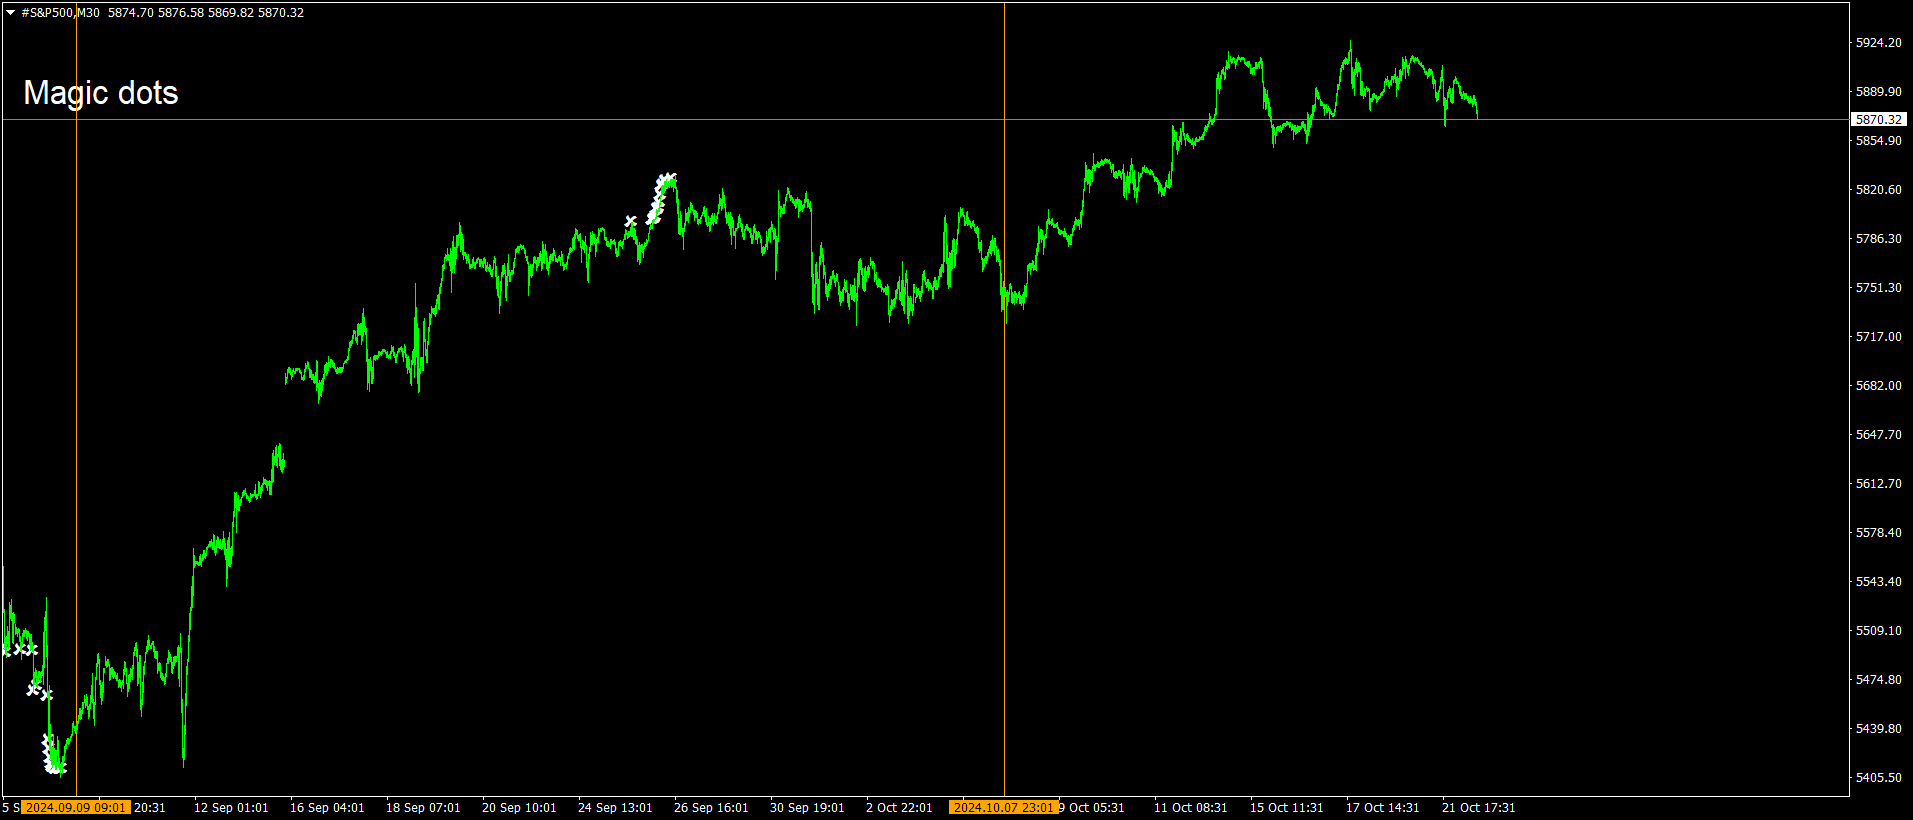The image size is (1913, 820).
Task: Select the 5717.00 price level label
Action: (1879, 337)
